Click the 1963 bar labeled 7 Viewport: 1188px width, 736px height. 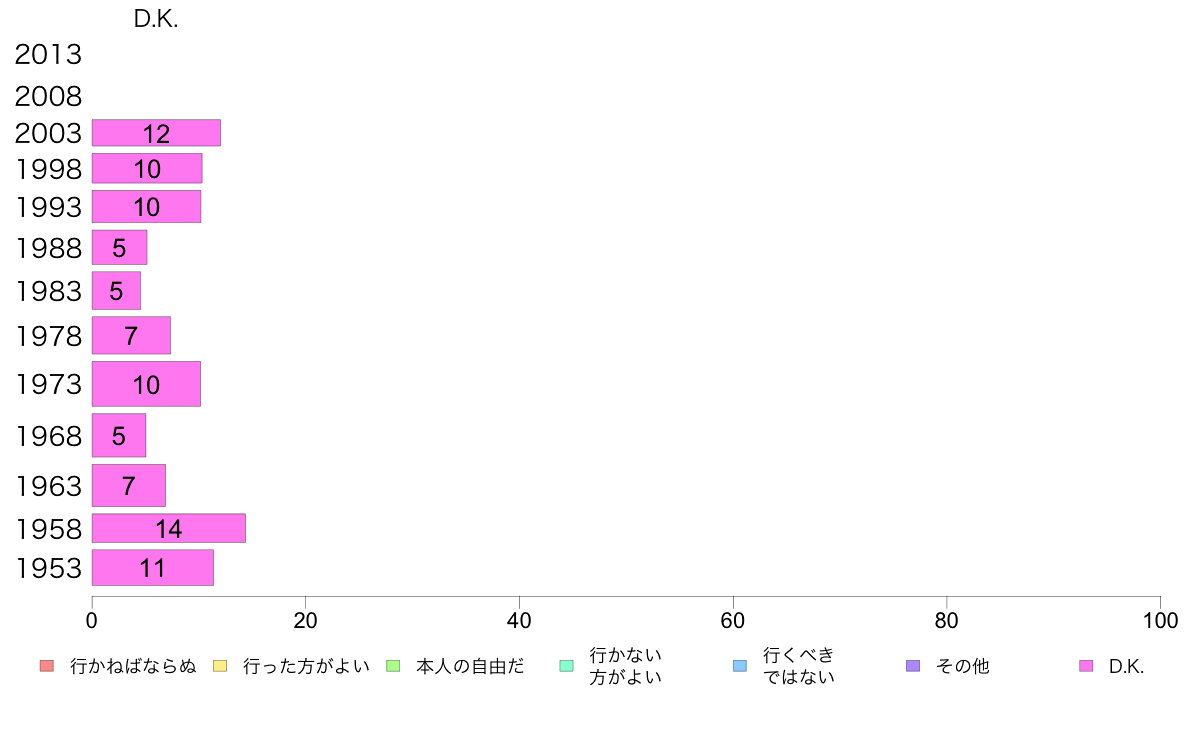pos(129,486)
